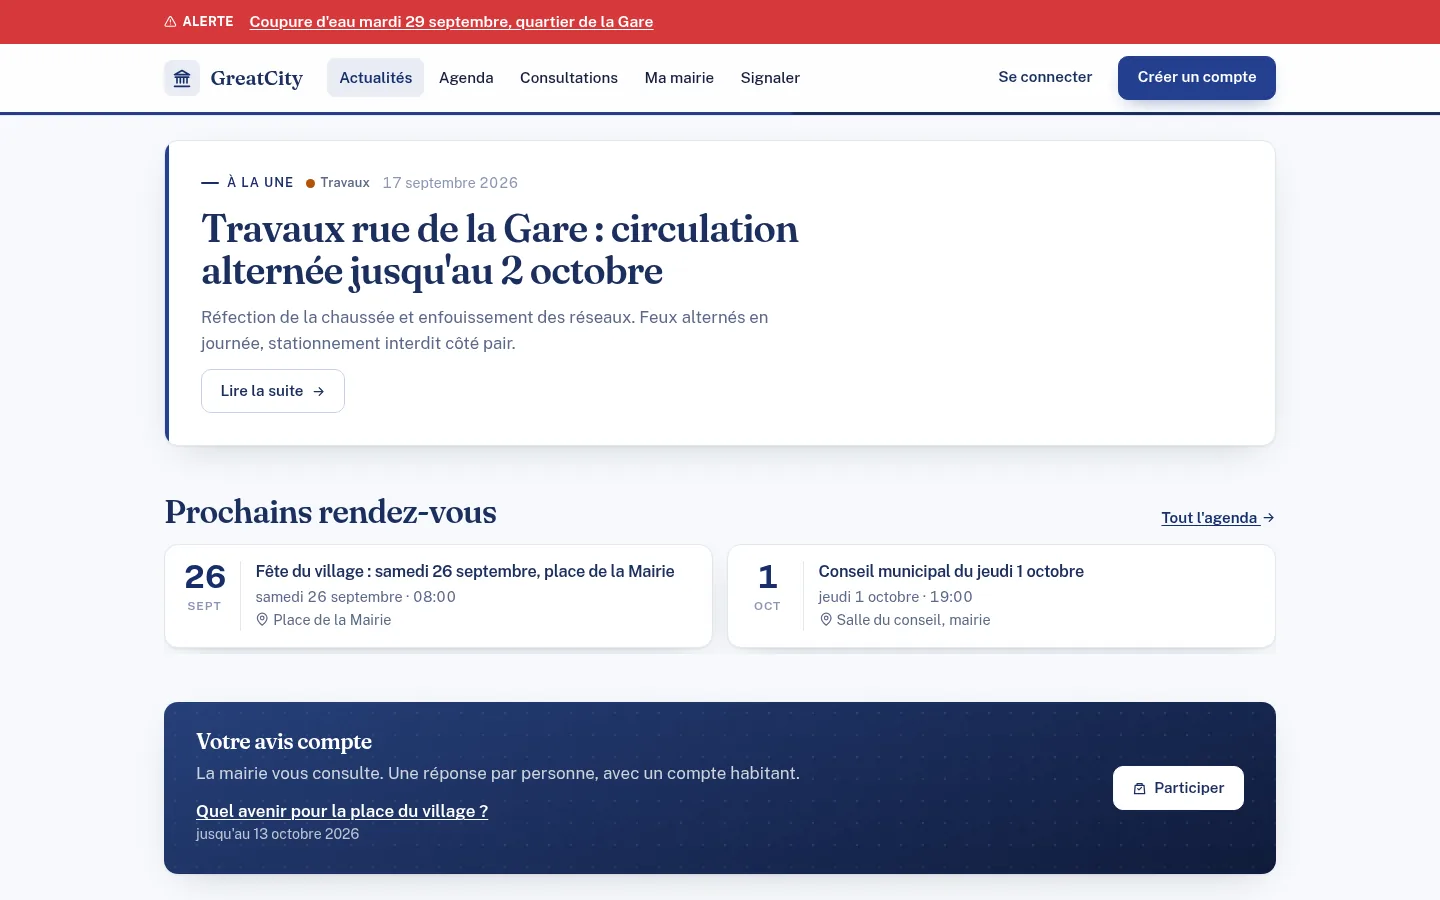Image resolution: width=1440 pixels, height=900 pixels.
Task: Click the jusqu'au 13 octobre 2026 deadline text
Action: (277, 834)
